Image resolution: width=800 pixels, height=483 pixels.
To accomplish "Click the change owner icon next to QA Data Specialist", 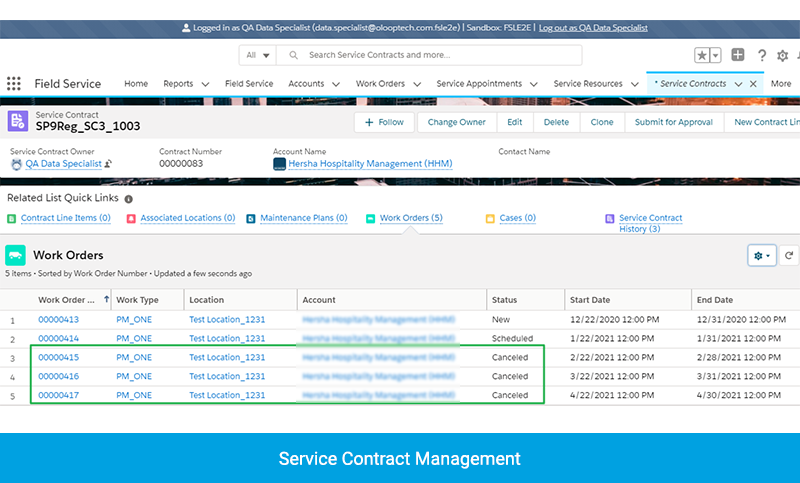I will (108, 164).
